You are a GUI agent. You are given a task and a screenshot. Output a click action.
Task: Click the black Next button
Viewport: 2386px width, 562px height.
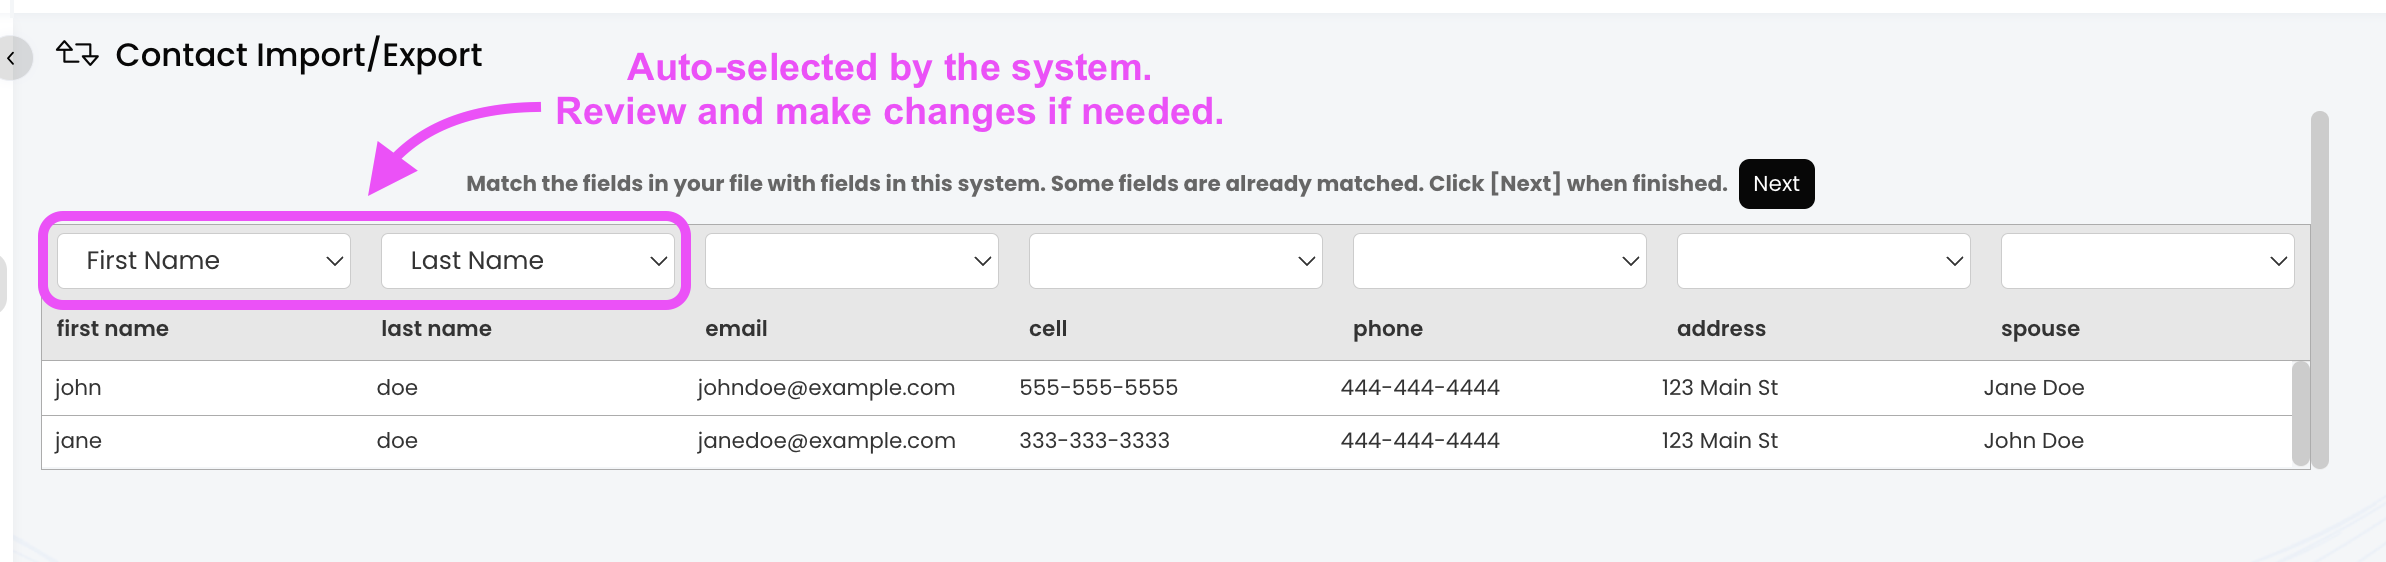[1776, 184]
